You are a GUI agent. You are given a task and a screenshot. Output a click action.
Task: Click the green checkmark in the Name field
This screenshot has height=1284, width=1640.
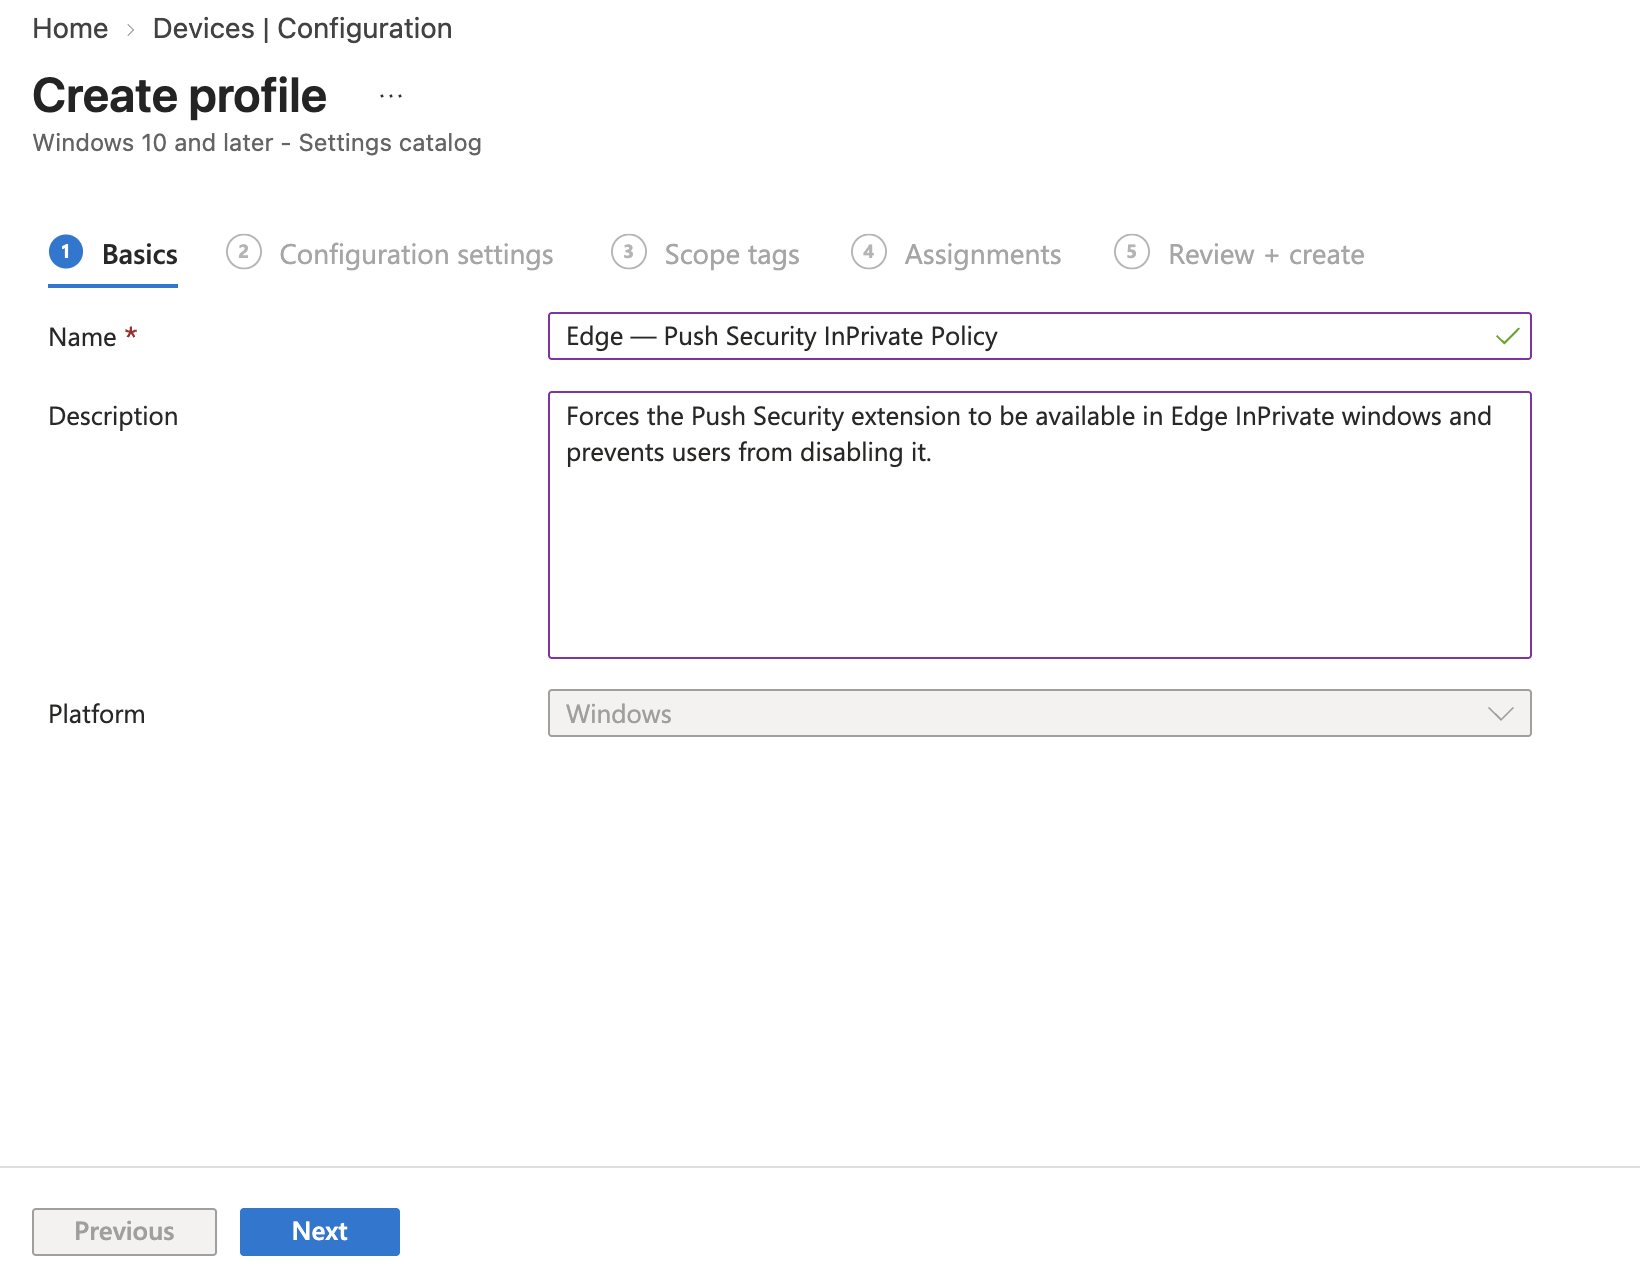1507,336
